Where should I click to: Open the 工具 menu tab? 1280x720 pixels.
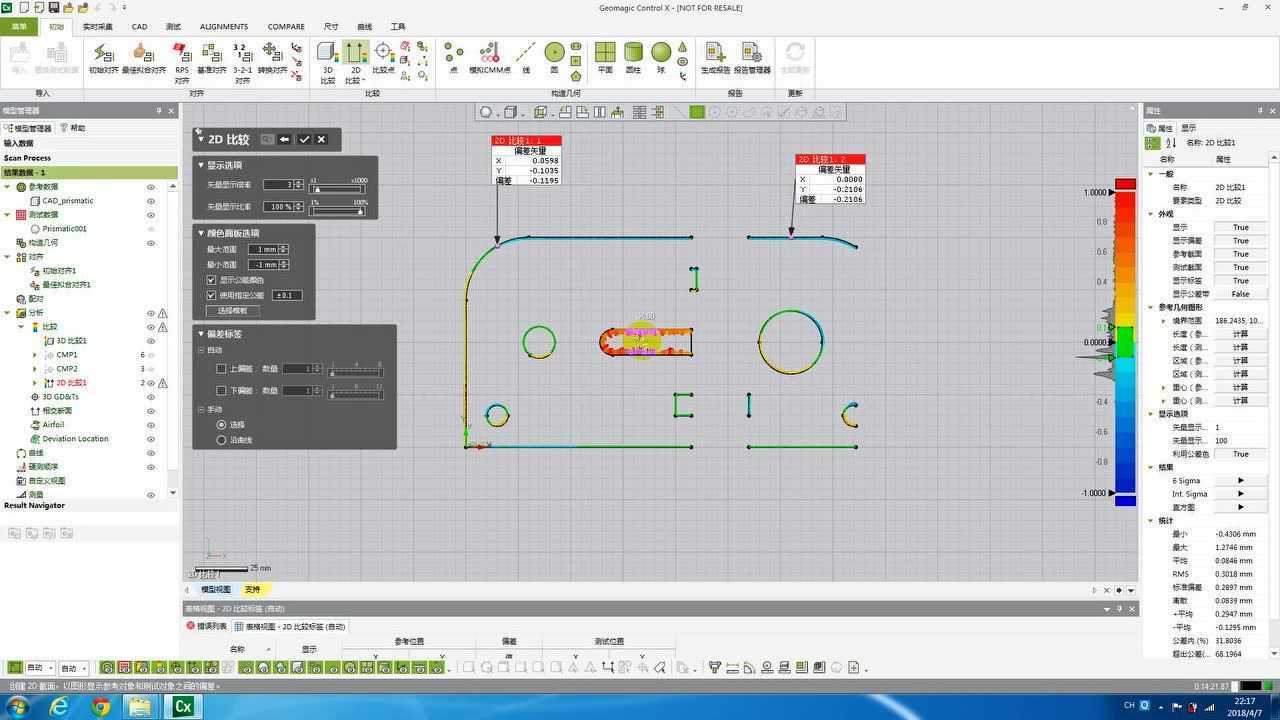[x=397, y=26]
